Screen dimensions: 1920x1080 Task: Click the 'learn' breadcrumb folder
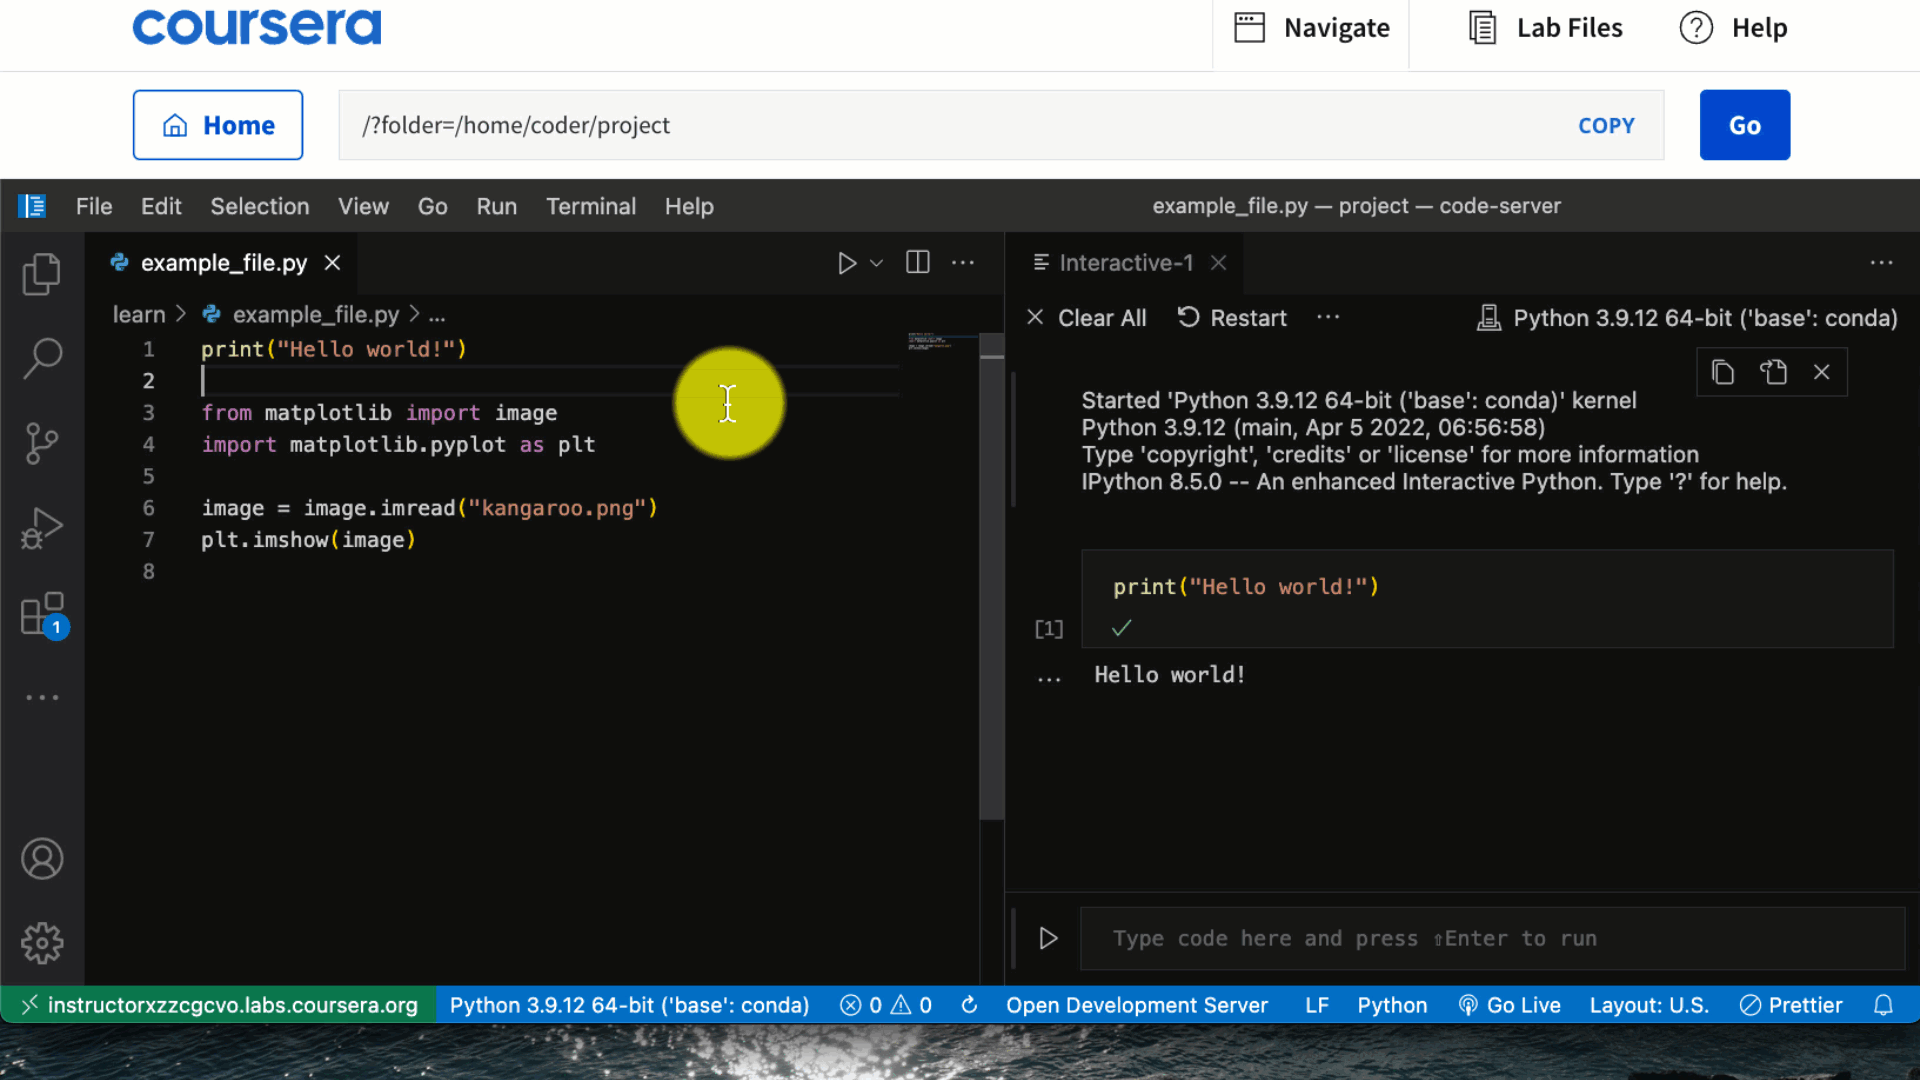pos(139,314)
